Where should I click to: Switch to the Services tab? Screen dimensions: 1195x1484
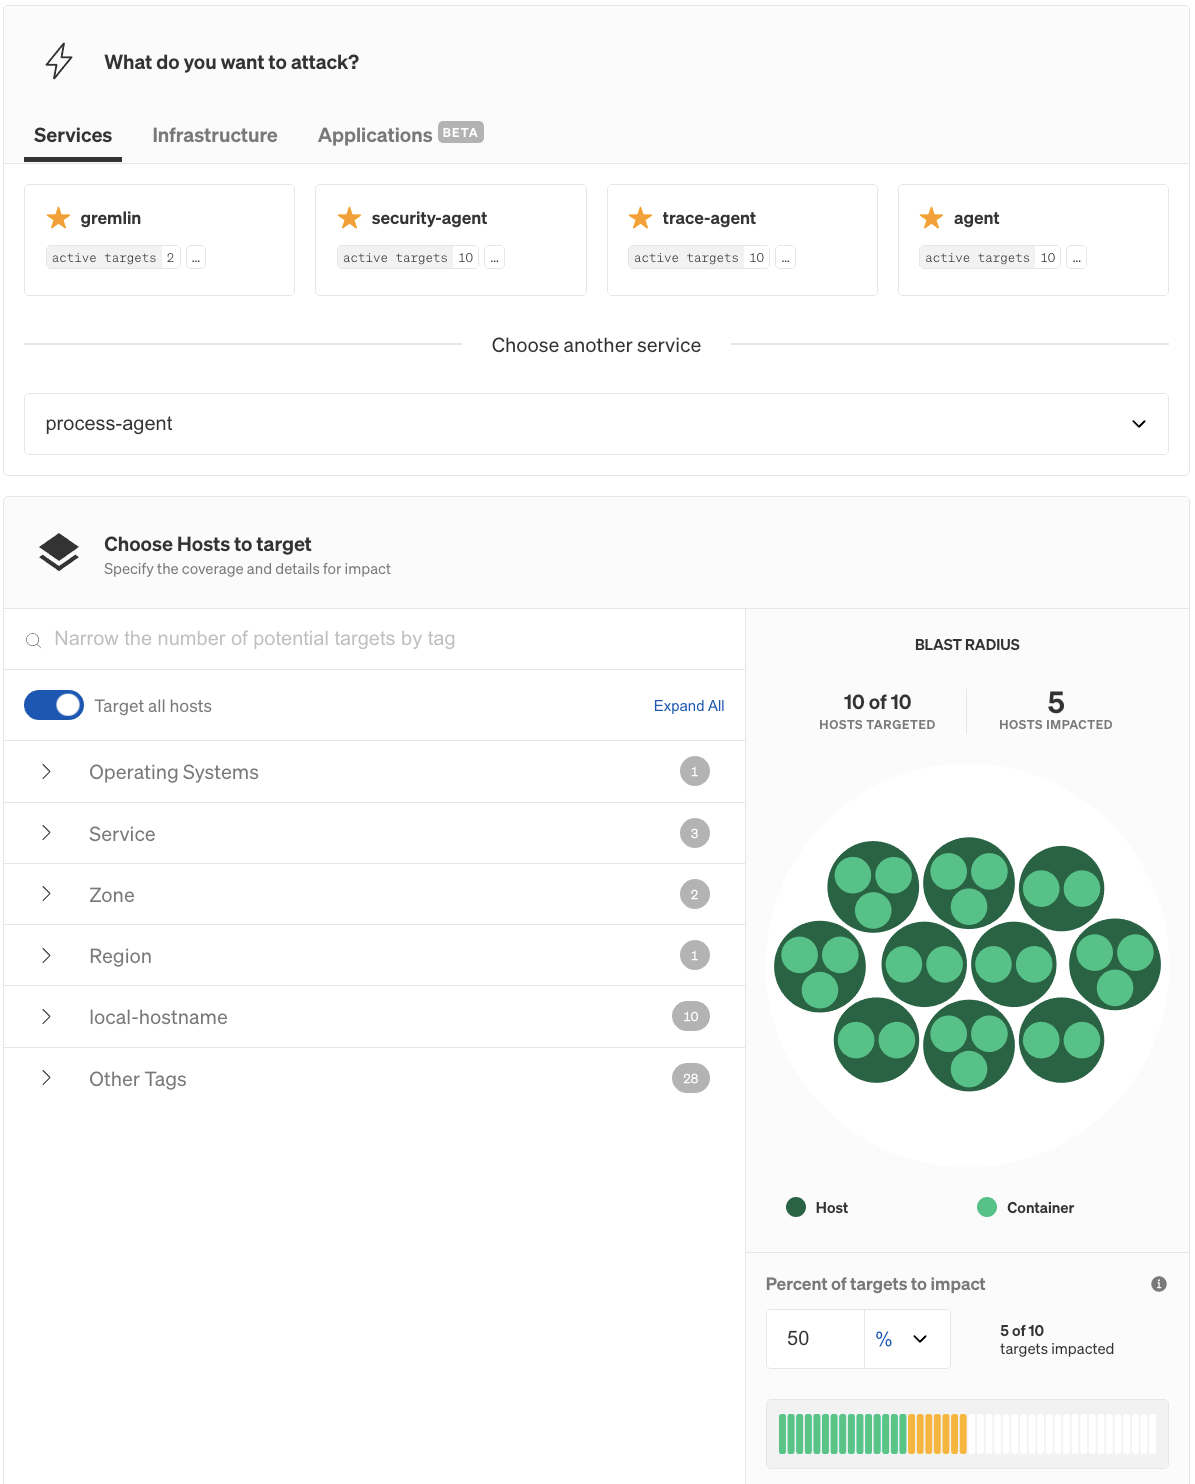(73, 136)
